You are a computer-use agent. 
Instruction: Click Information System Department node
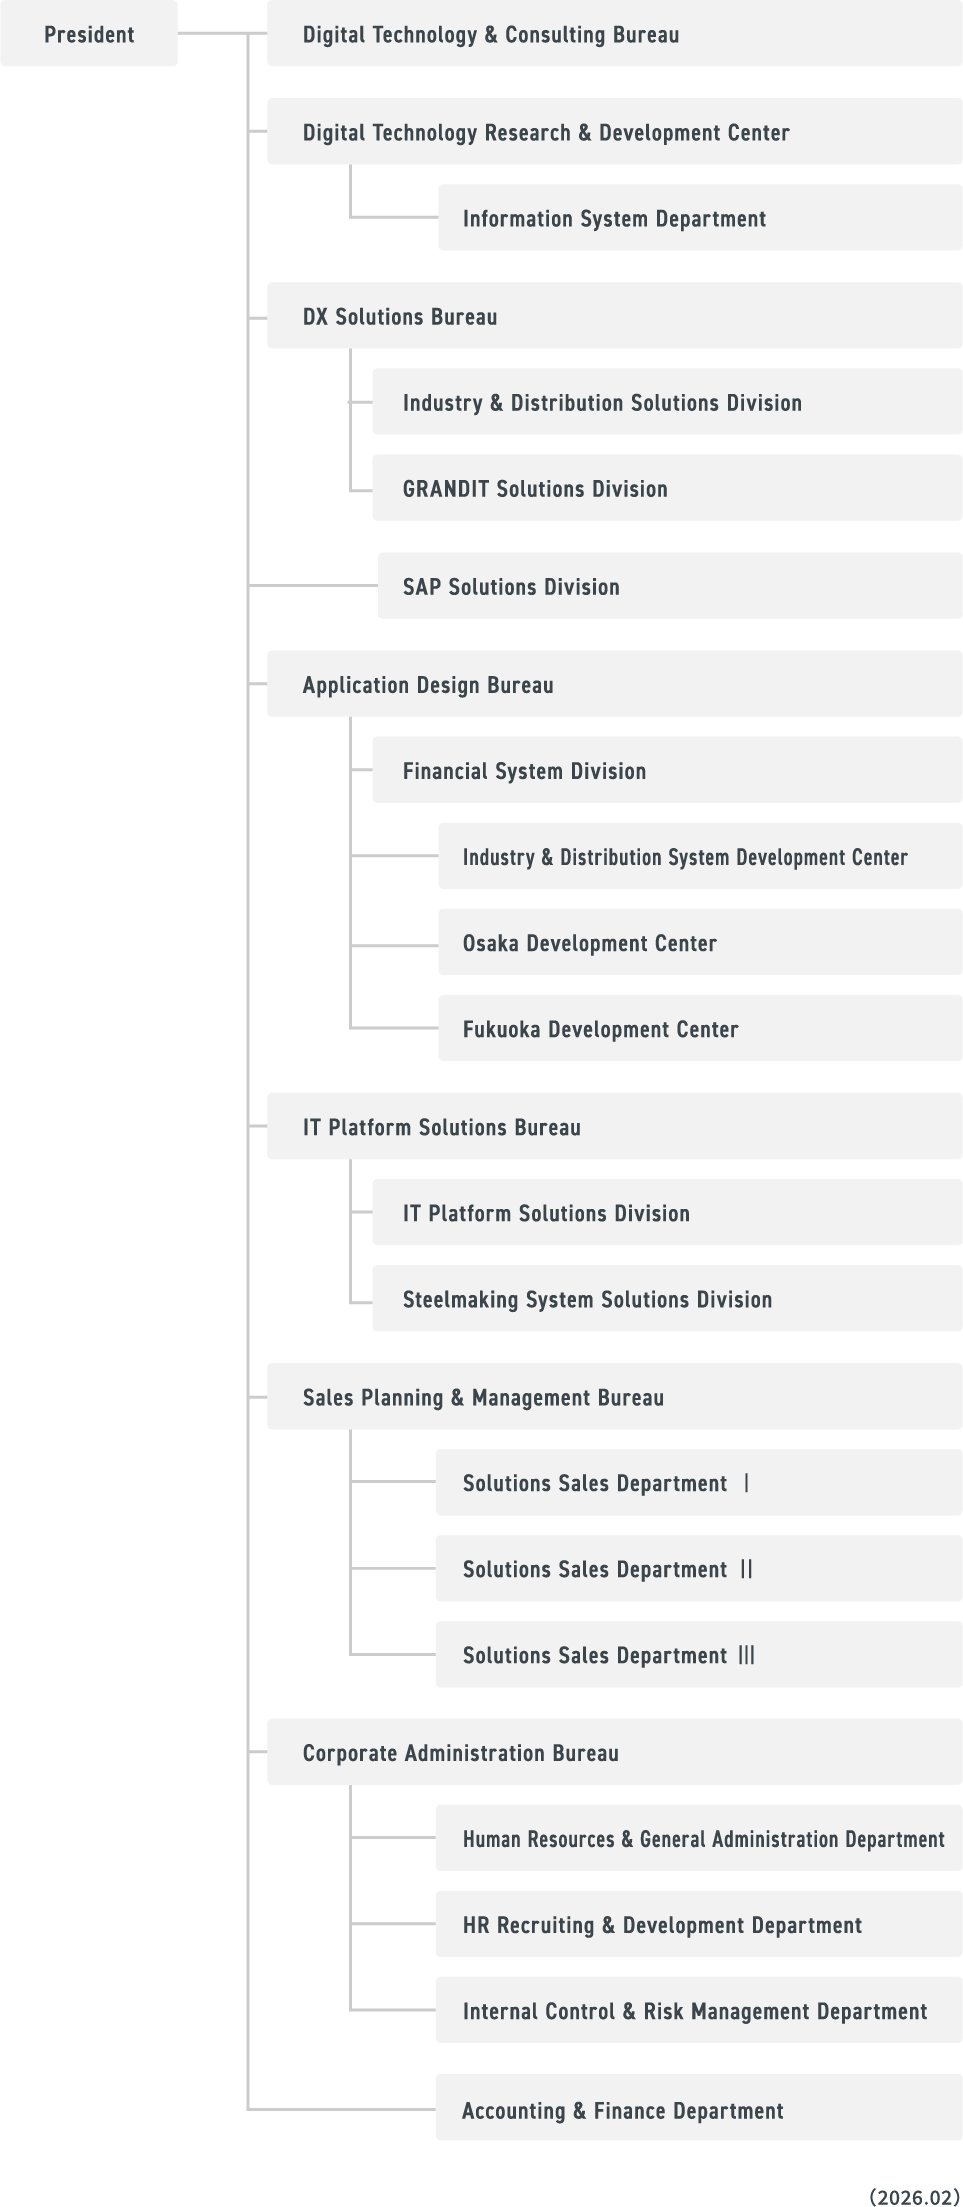(x=699, y=218)
